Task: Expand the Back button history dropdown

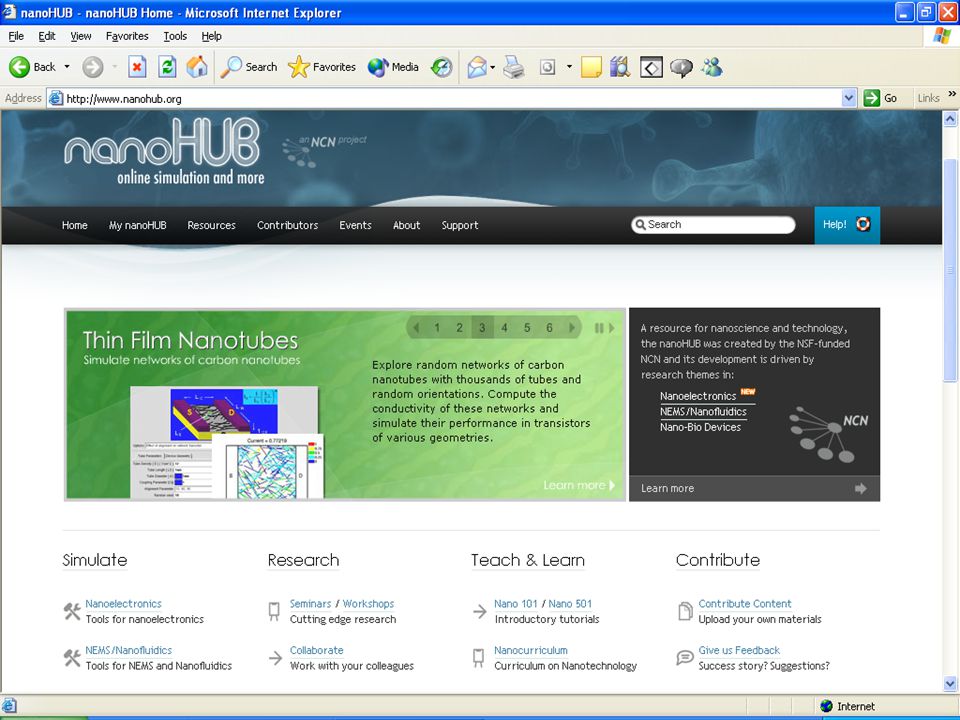Action: tap(67, 67)
